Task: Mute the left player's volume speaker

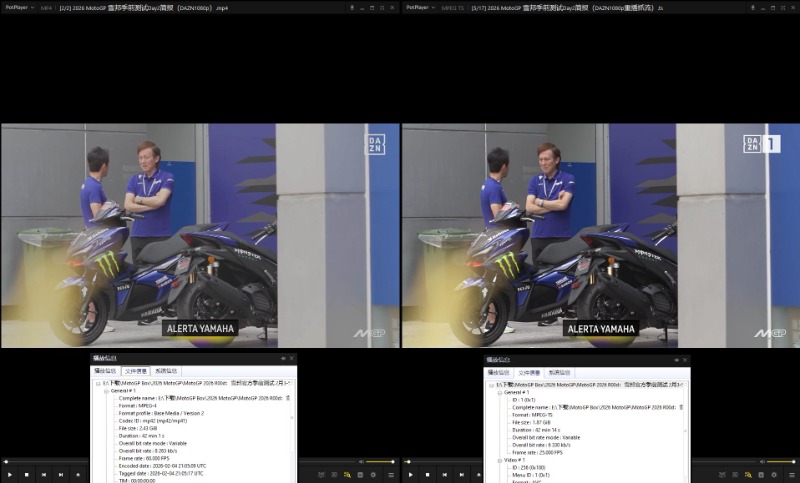Action: pos(360,461)
